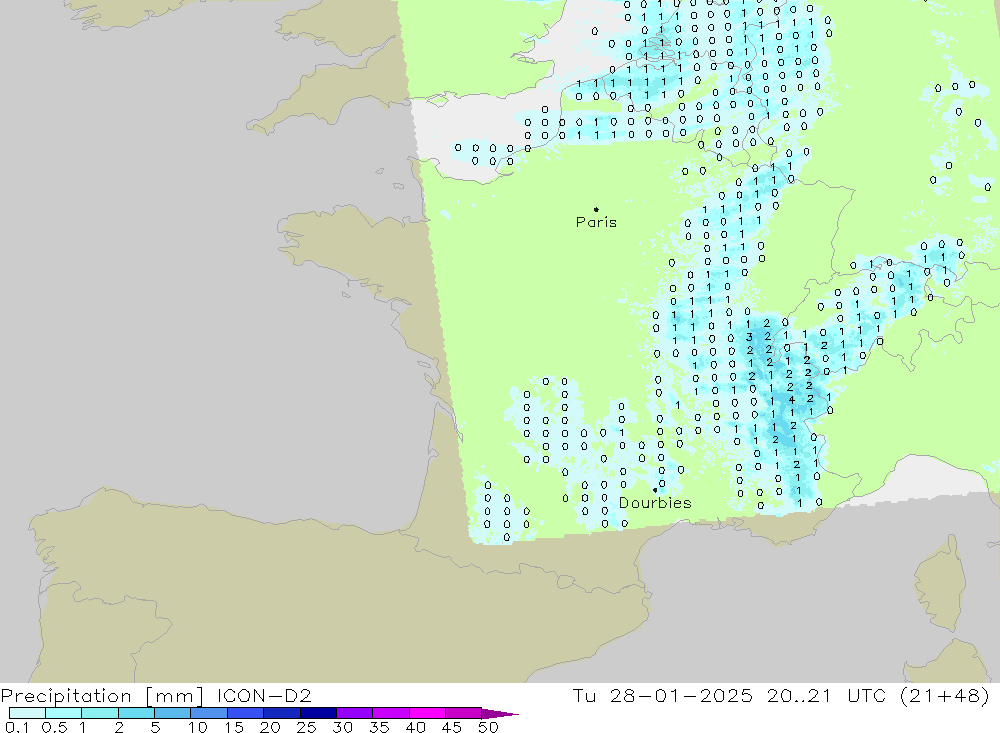
Task: Select the 10–15 mm legend color swatch
Action: click(209, 713)
